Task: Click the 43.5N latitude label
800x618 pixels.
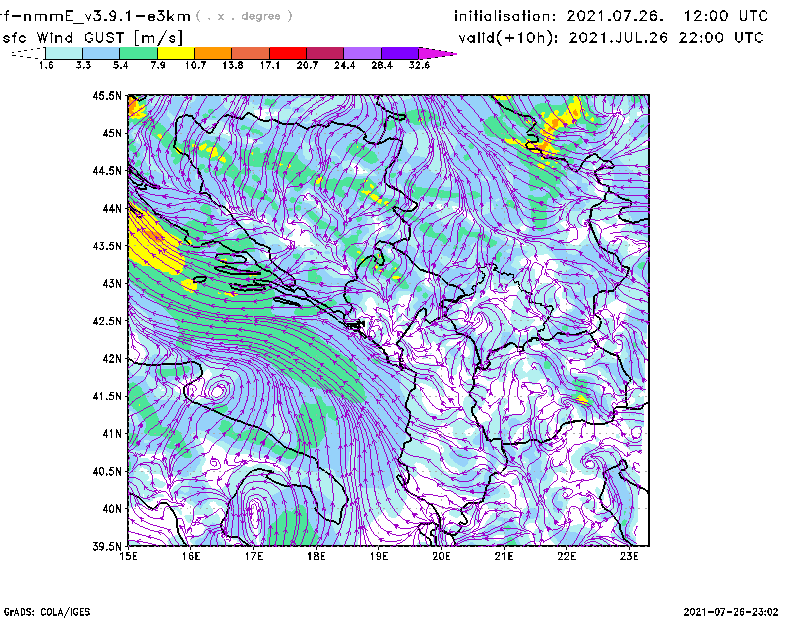Action: [107, 246]
